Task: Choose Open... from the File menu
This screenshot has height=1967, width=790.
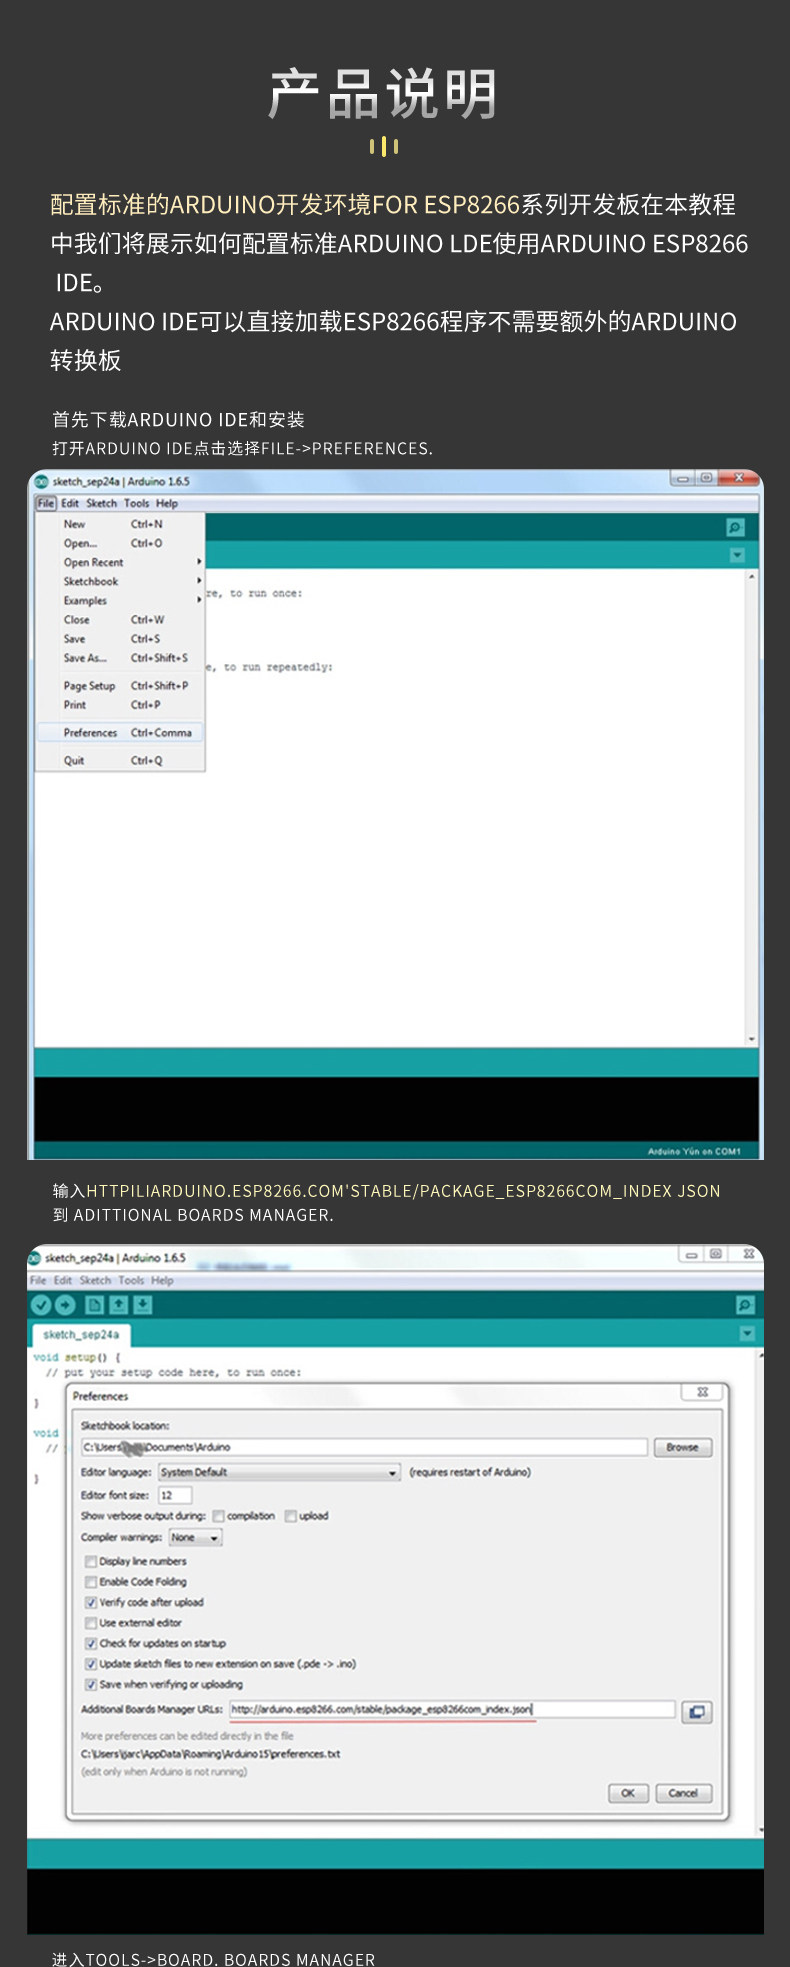Action: [x=120, y=543]
